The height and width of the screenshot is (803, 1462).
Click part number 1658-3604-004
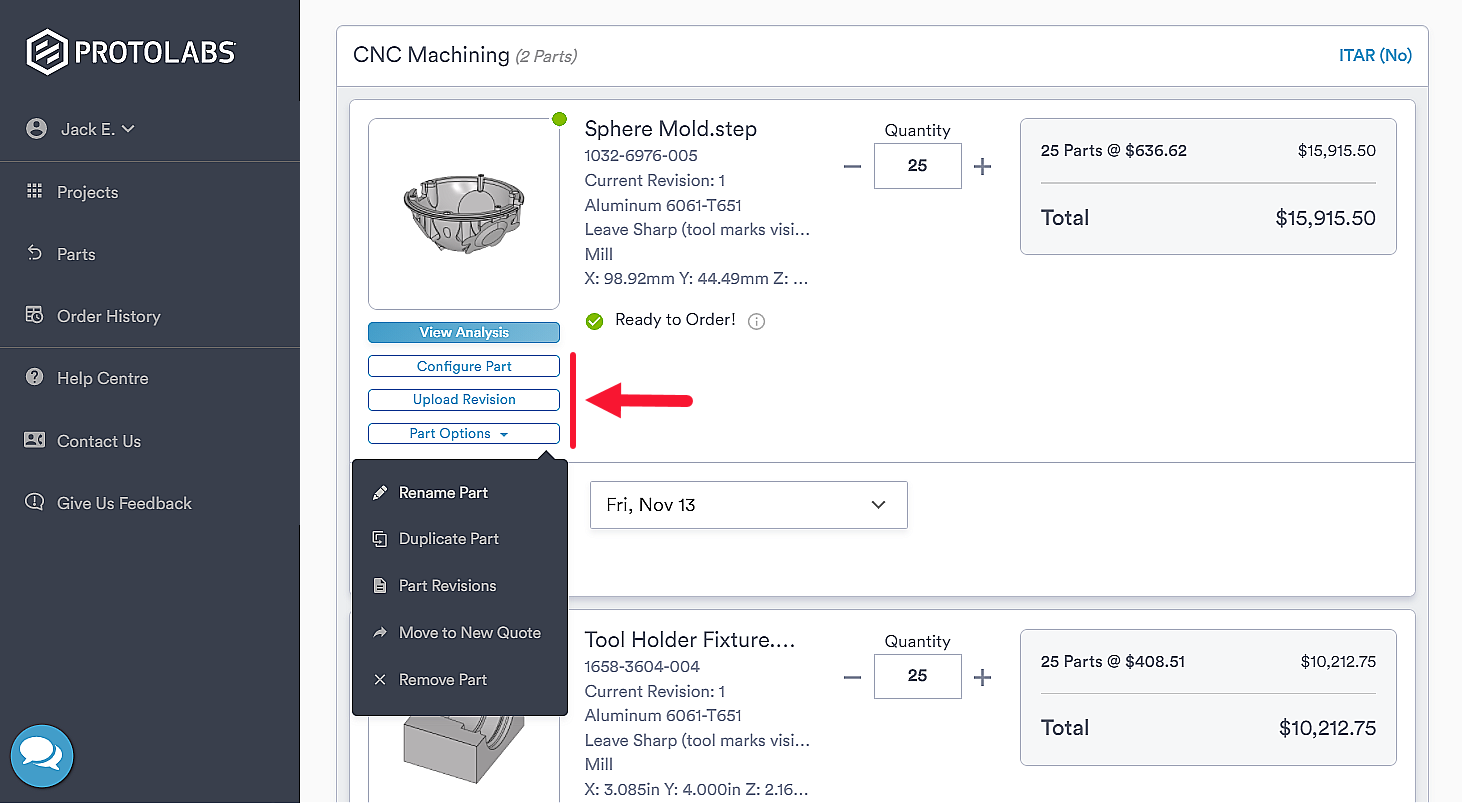click(642, 667)
